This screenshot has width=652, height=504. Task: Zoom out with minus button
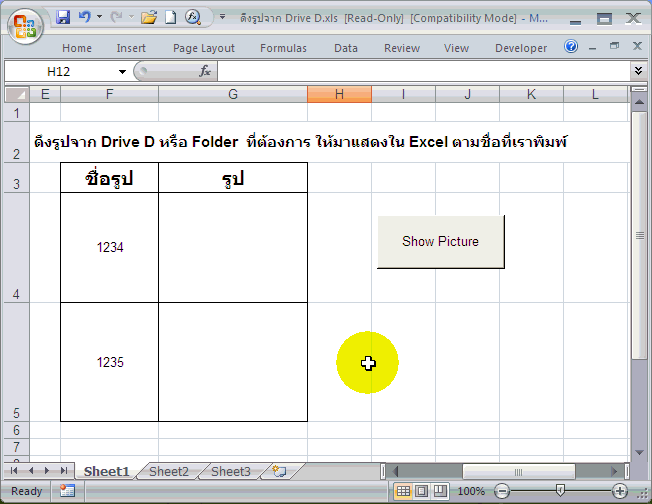click(x=502, y=492)
